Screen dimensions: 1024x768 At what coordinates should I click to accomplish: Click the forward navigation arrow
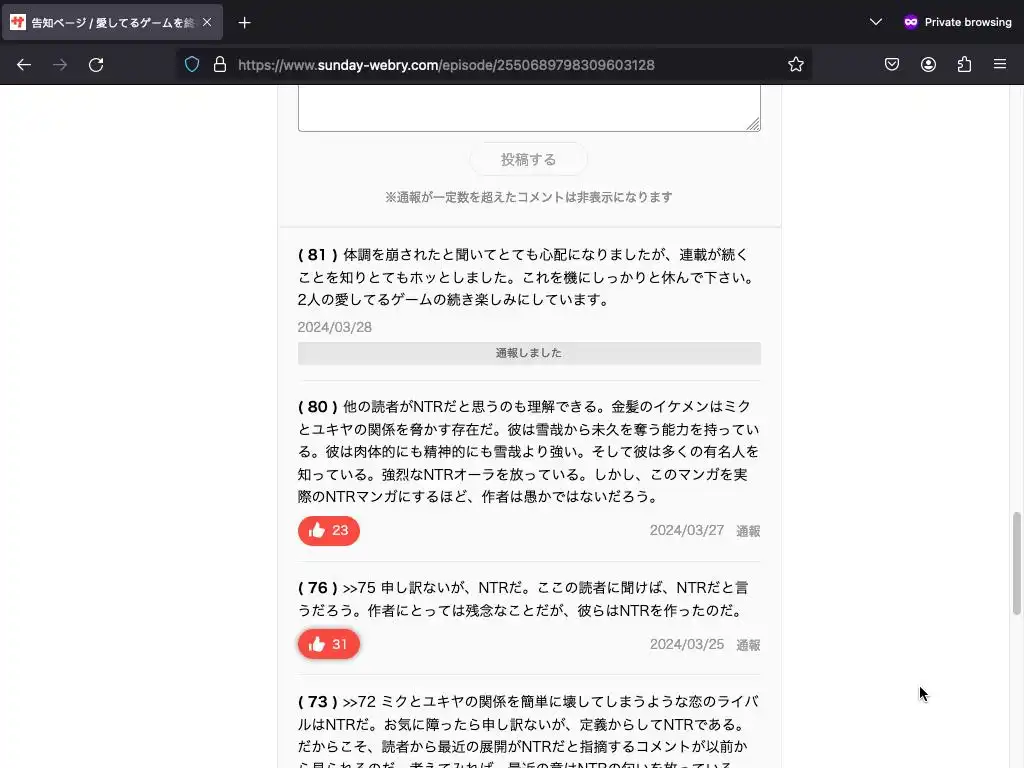(x=60, y=65)
